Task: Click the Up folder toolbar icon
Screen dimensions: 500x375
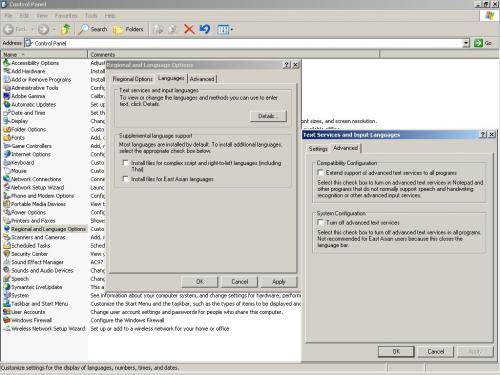Action: click(x=66, y=29)
